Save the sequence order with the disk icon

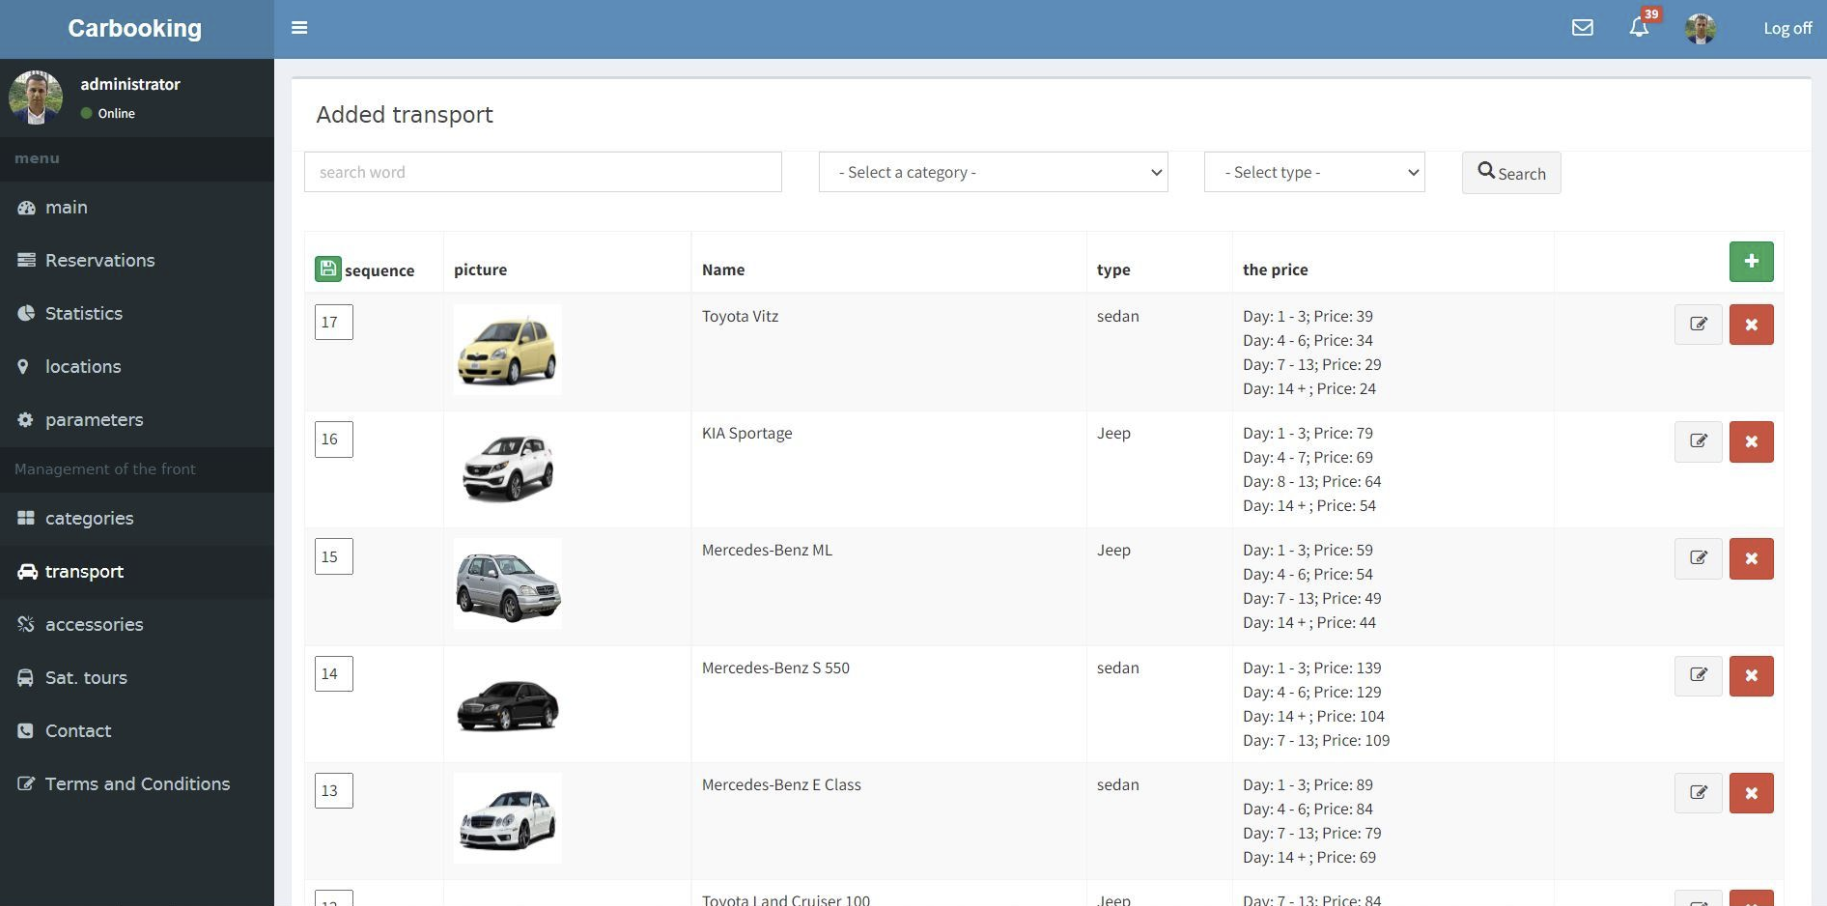pos(330,267)
